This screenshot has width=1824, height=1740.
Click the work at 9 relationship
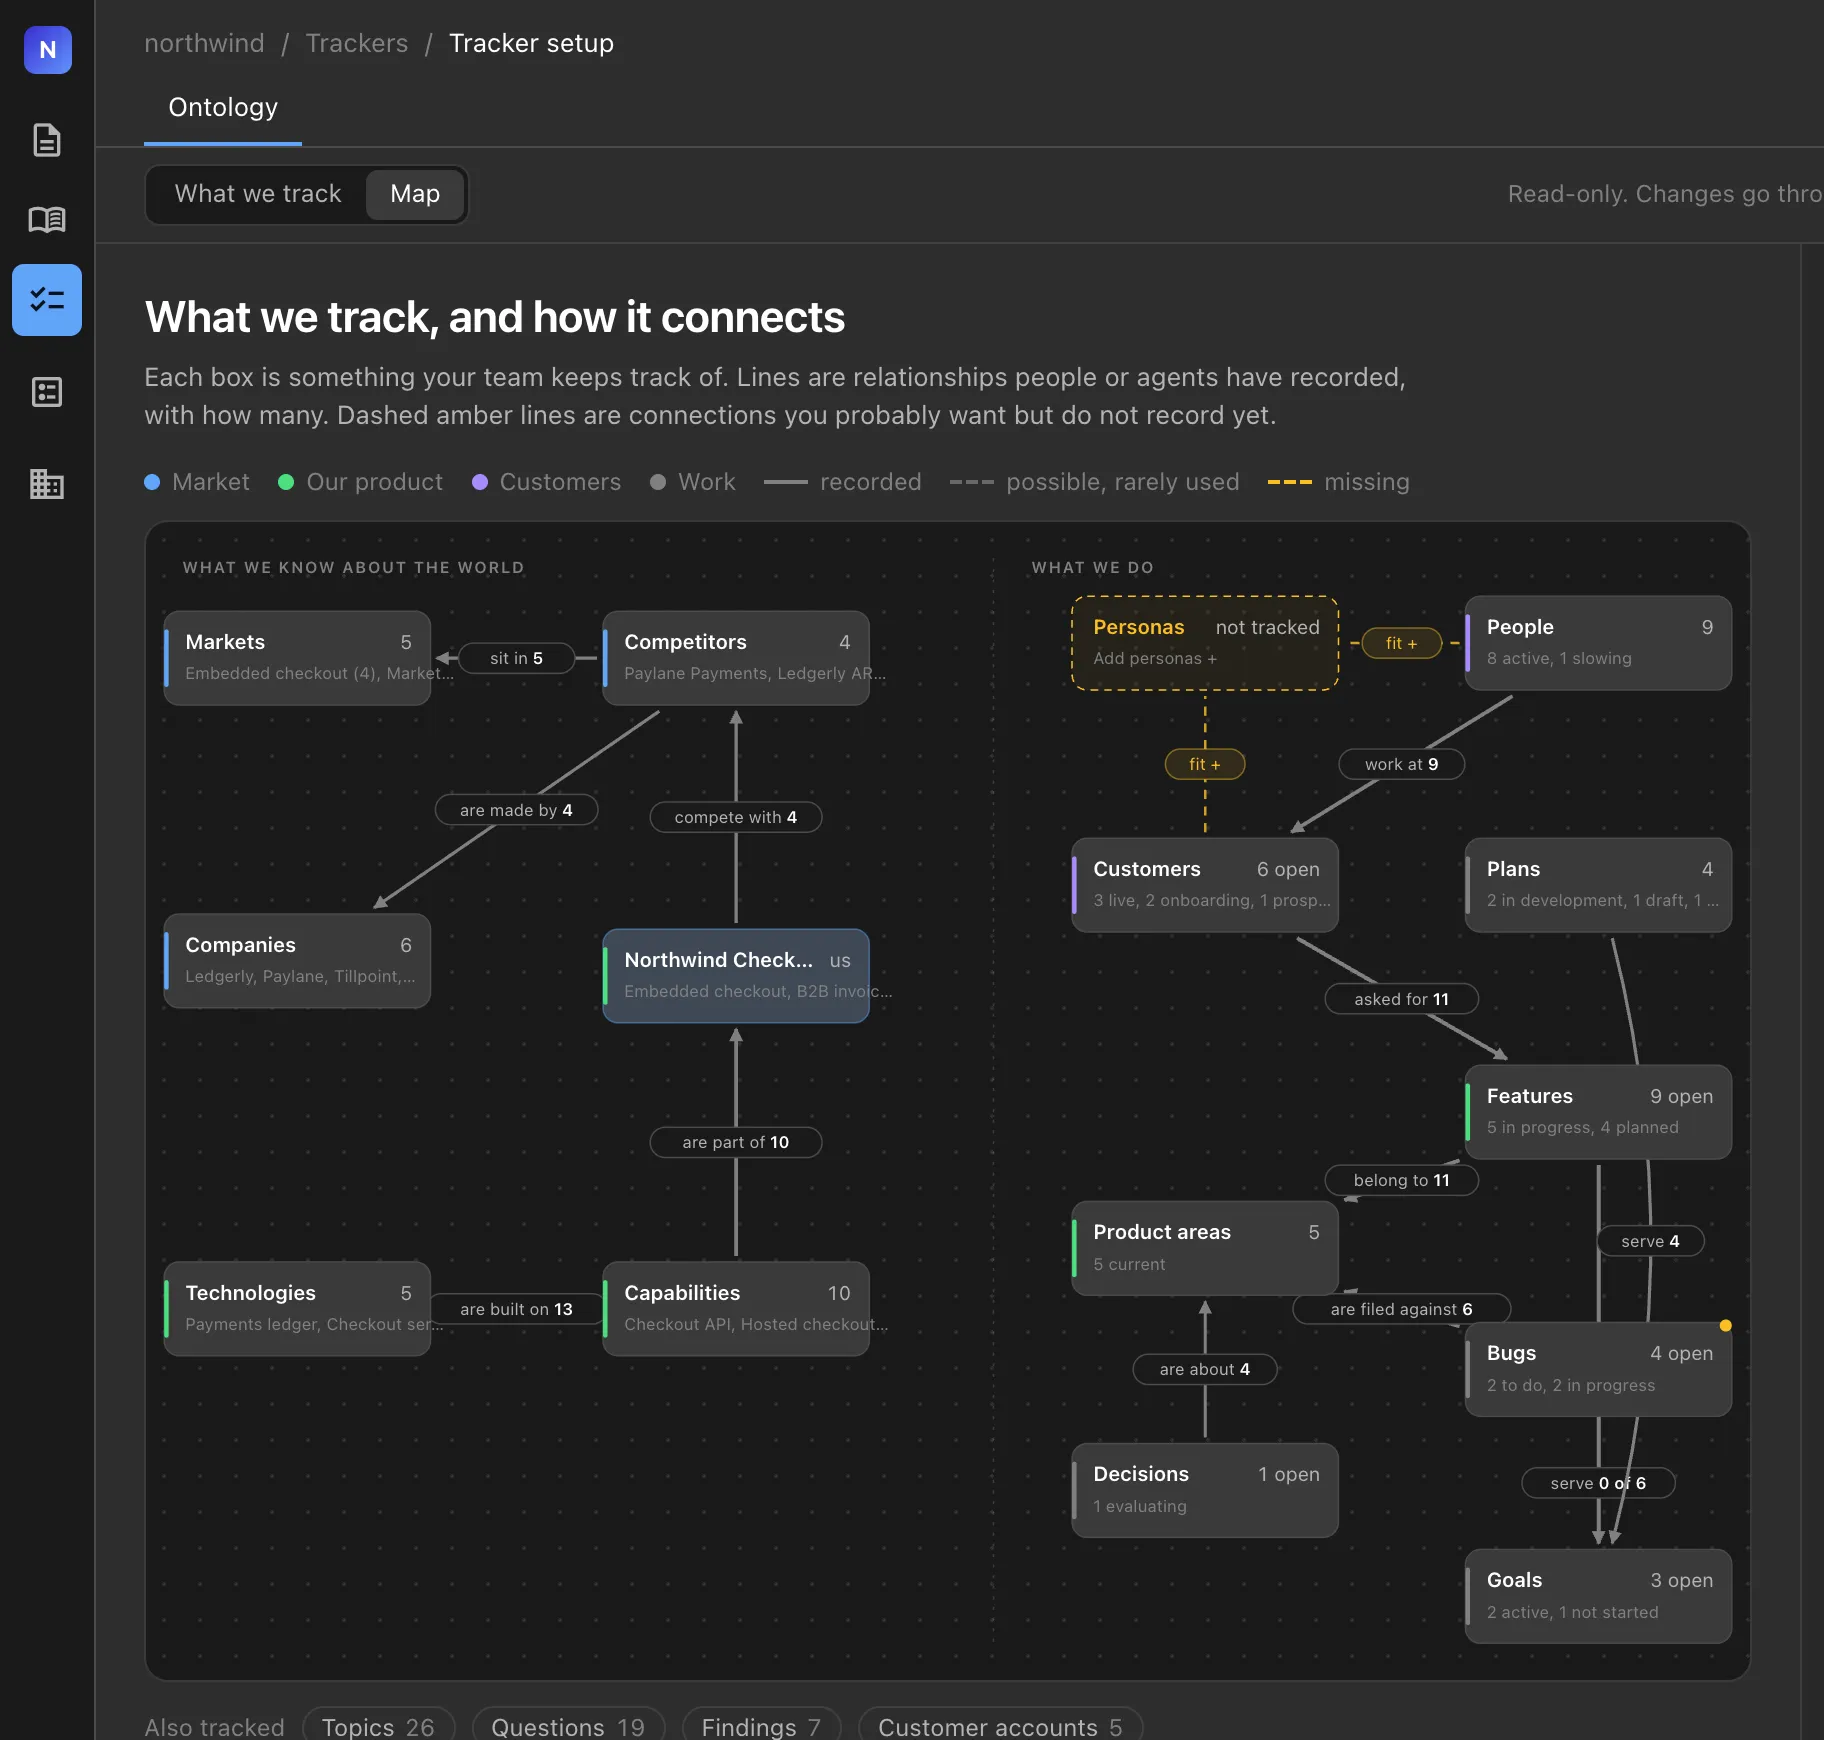tap(1401, 764)
